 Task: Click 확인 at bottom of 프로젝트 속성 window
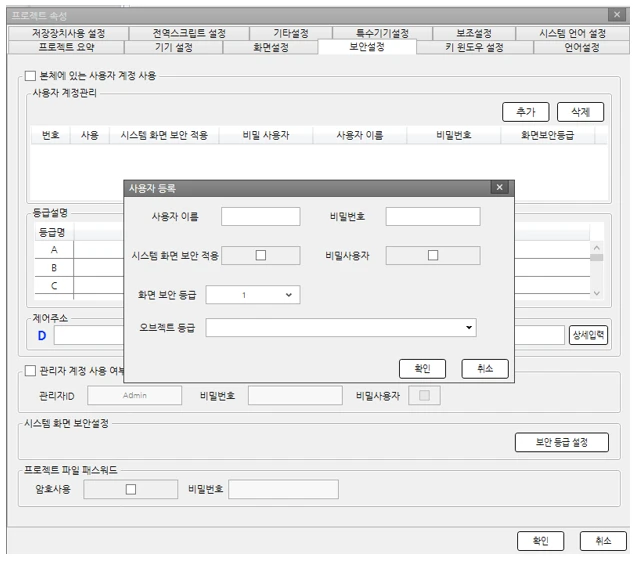(541, 541)
